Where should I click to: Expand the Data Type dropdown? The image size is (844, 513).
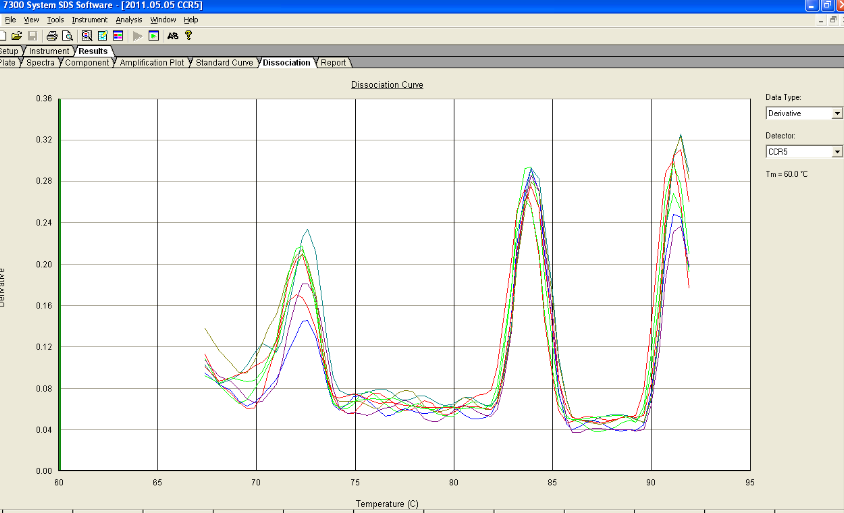point(836,113)
